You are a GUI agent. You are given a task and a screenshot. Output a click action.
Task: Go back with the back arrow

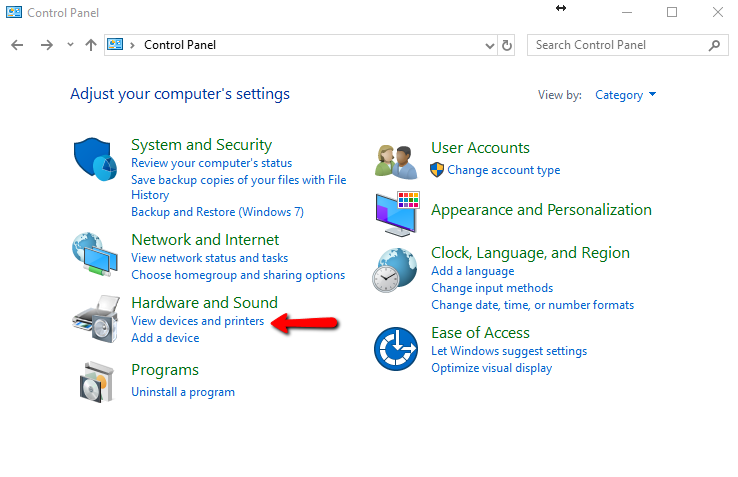(17, 45)
